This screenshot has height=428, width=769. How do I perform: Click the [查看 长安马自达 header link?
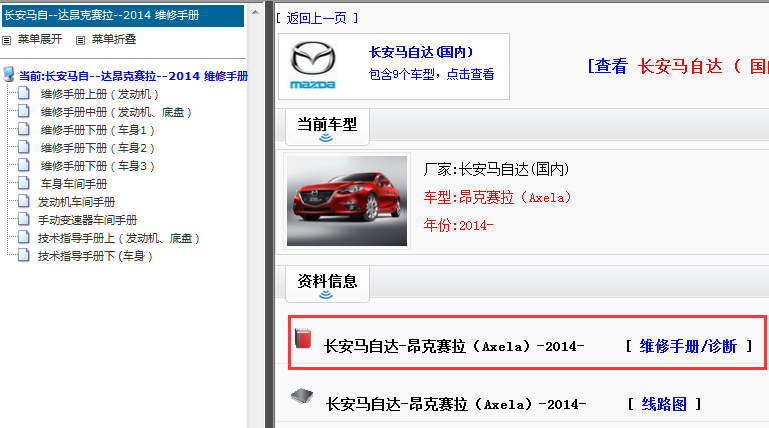(x=678, y=66)
